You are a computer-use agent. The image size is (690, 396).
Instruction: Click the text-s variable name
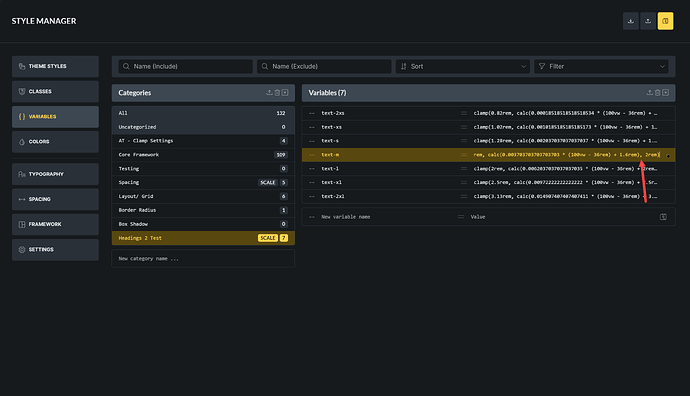point(330,141)
